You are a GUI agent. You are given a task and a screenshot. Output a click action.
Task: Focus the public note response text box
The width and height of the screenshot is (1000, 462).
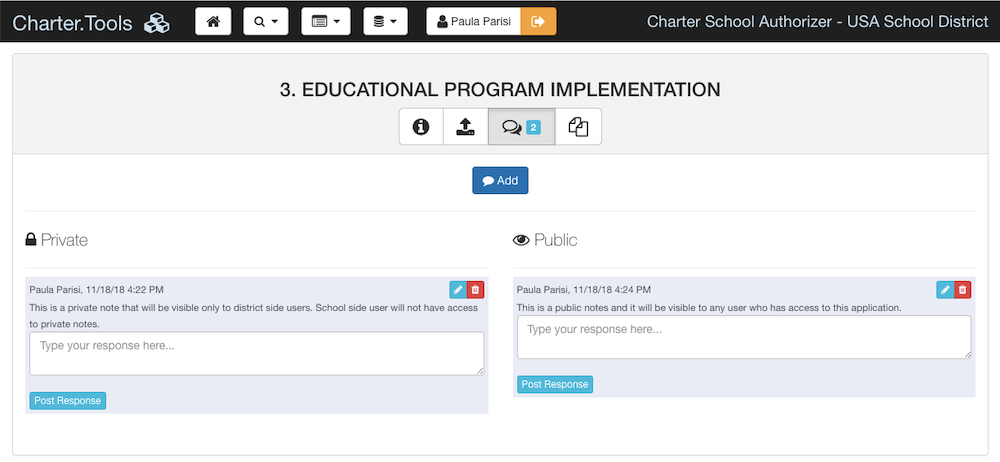(744, 337)
